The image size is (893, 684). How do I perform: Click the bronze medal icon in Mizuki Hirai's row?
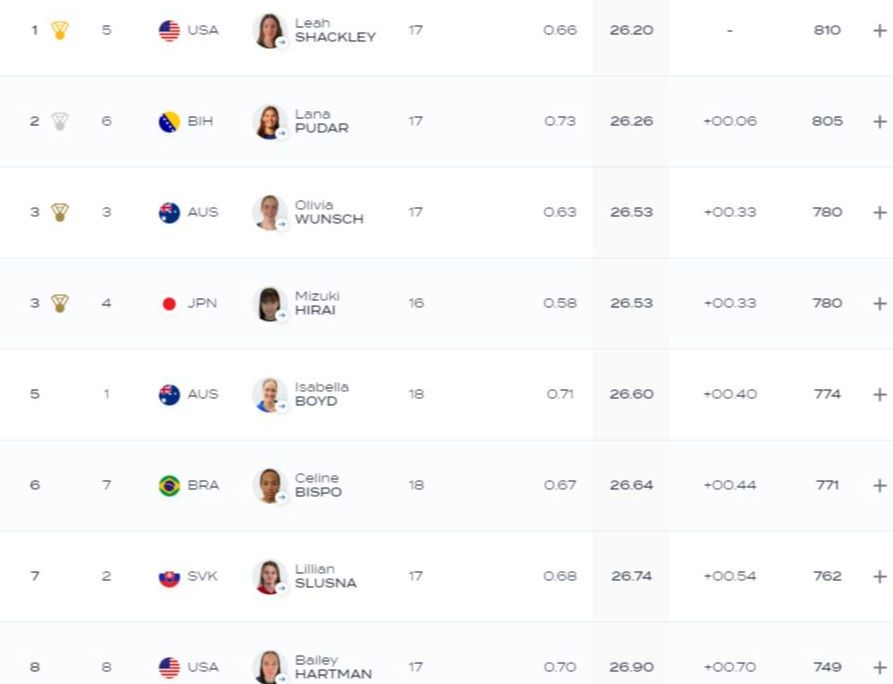(x=60, y=303)
